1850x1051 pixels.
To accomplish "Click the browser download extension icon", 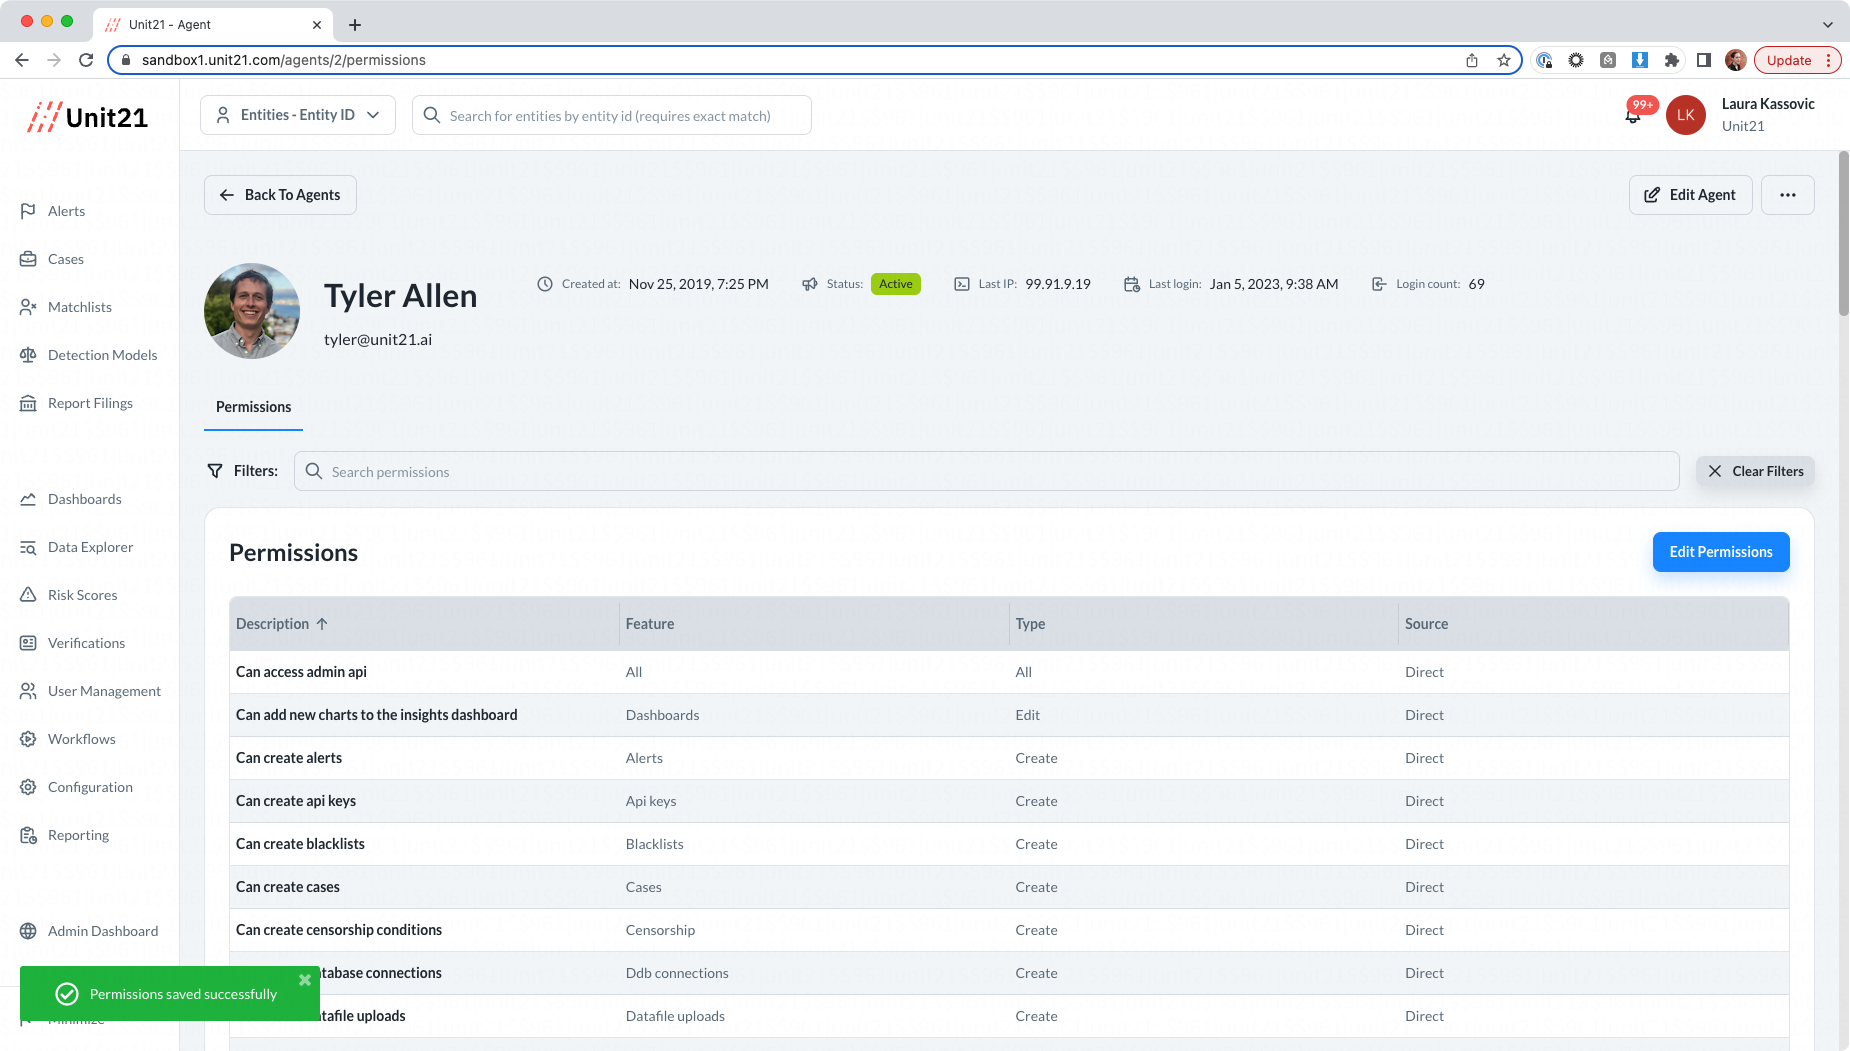I will click(1640, 60).
